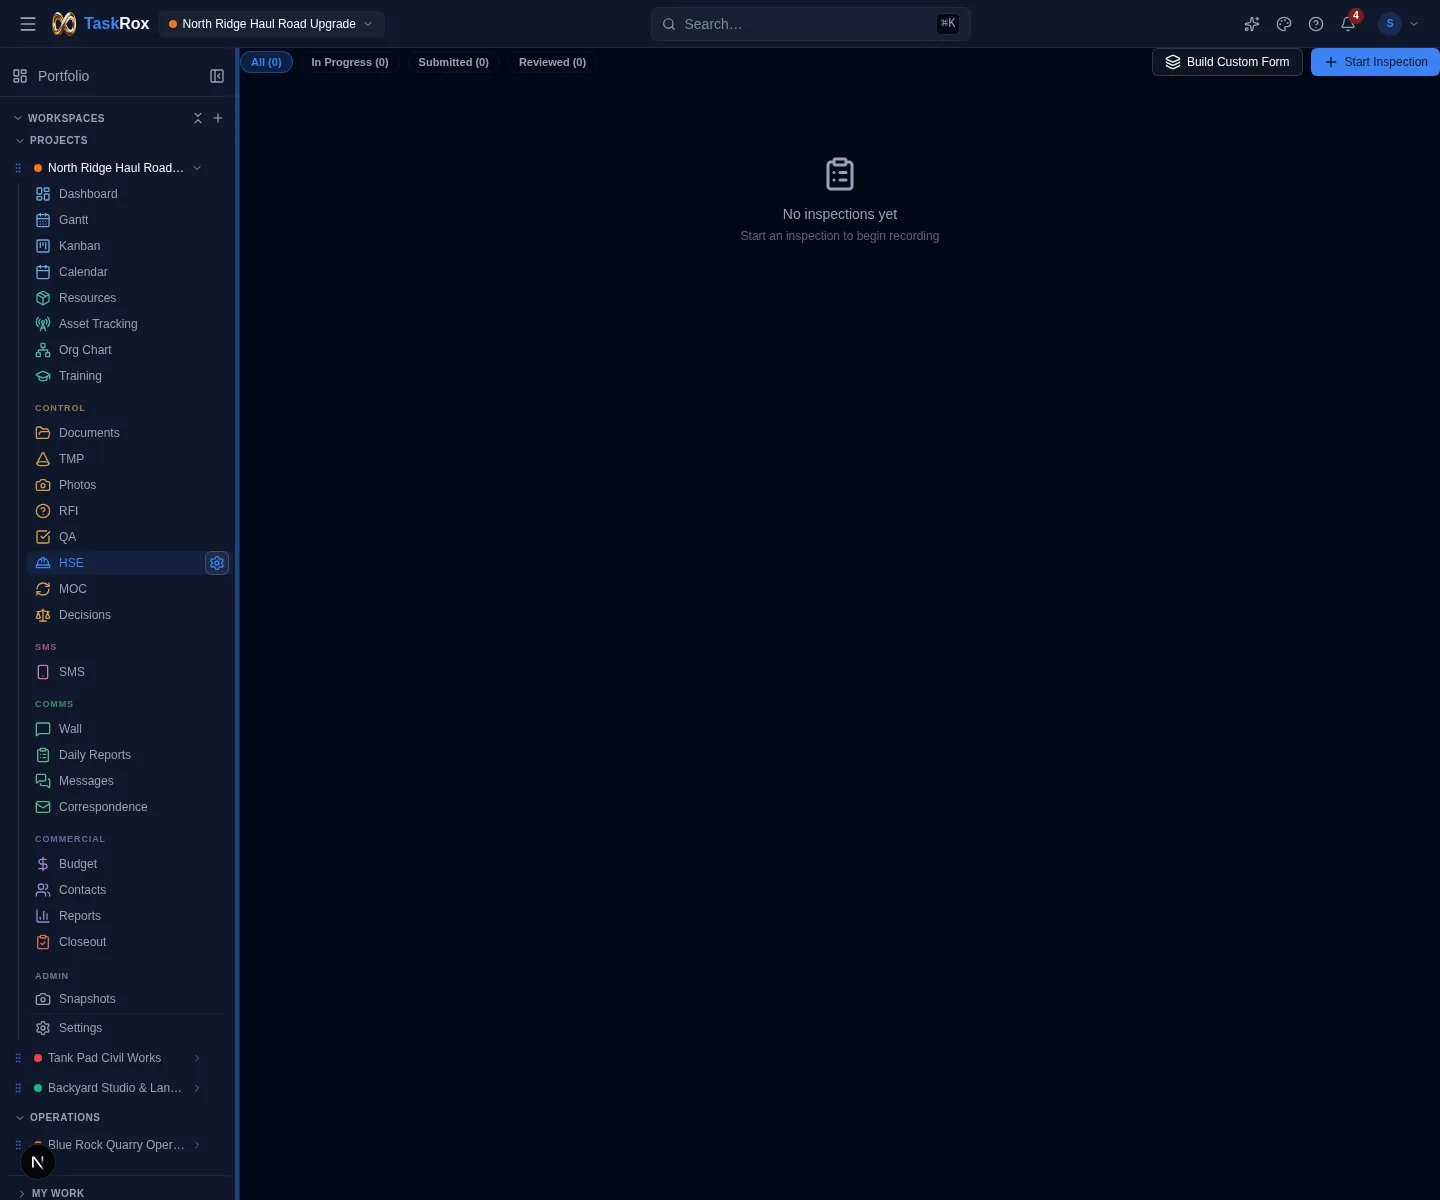Add a new workspace with plus icon
Image resolution: width=1440 pixels, height=1200 pixels.
tap(218, 118)
